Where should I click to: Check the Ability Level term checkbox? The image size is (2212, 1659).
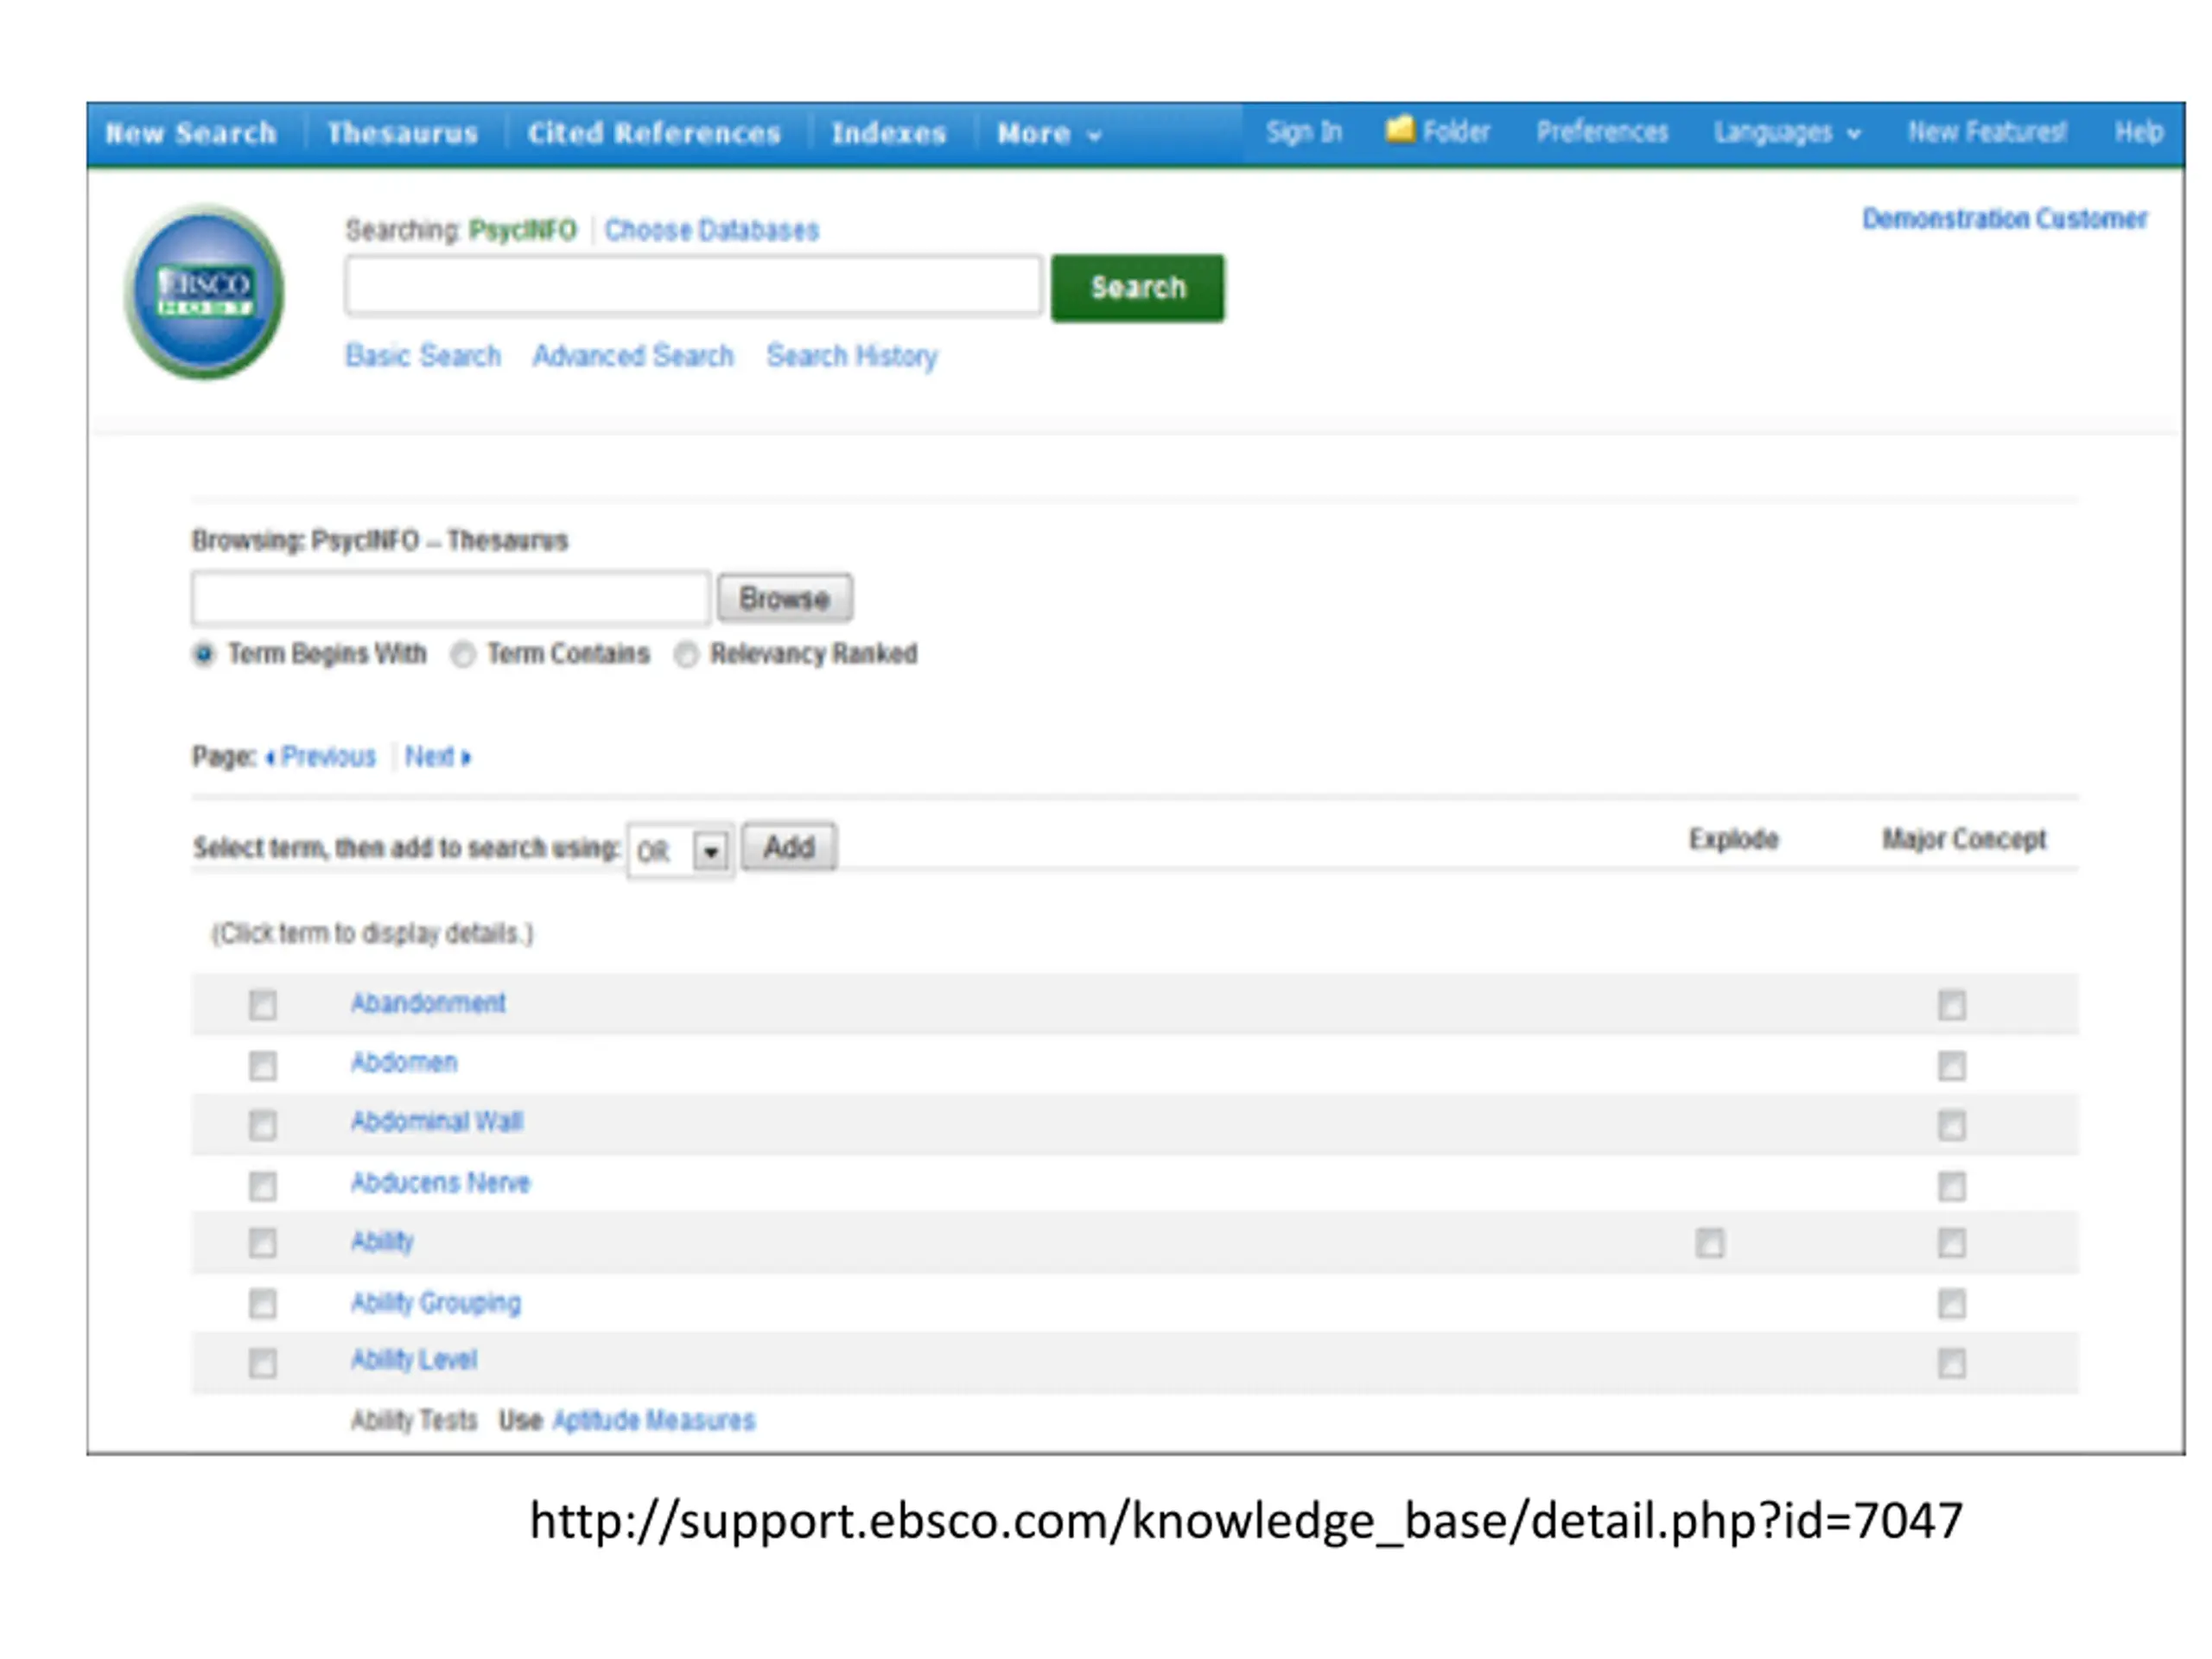tap(263, 1363)
